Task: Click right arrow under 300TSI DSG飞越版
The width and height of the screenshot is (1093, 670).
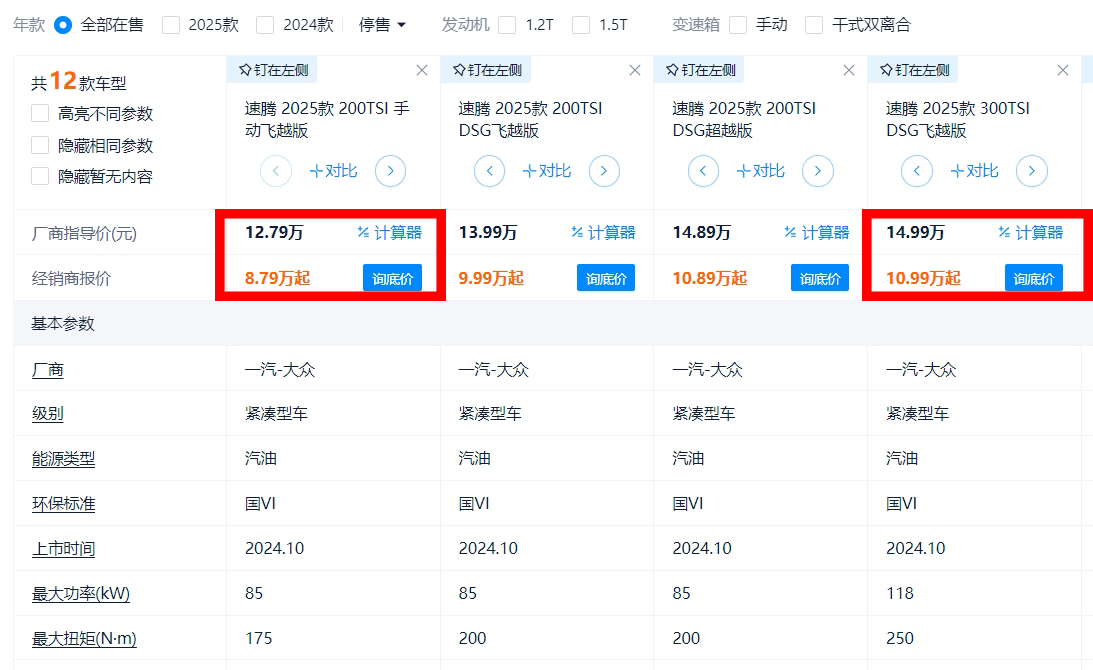Action: click(x=1032, y=172)
